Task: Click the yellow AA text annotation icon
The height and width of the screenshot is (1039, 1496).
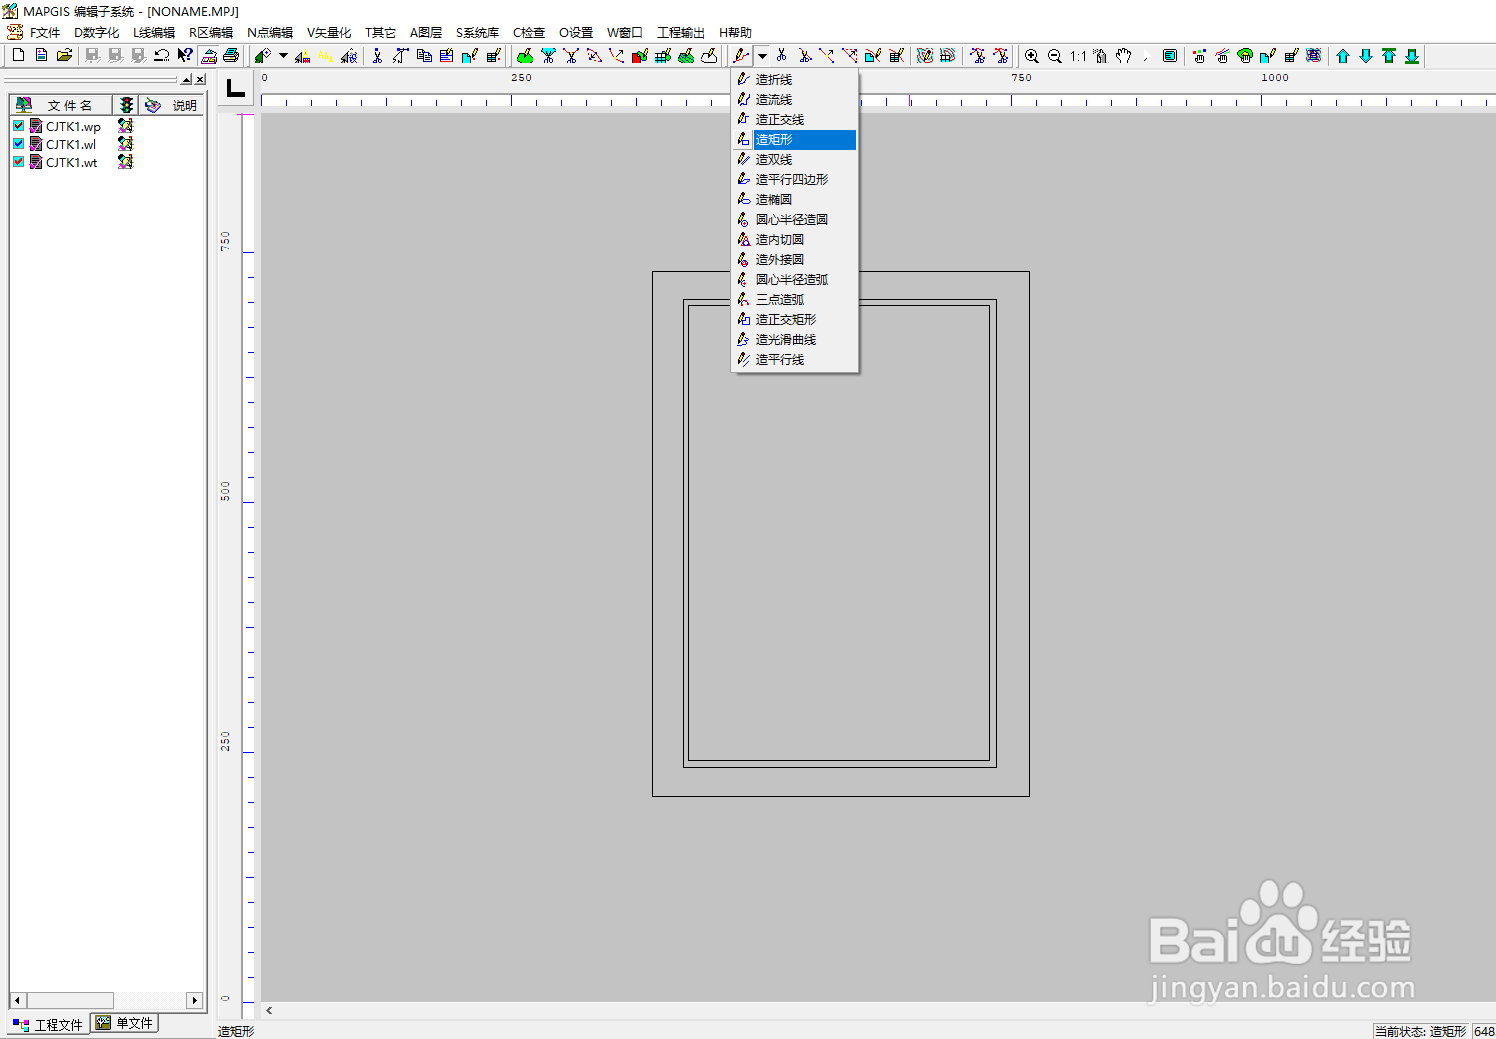Action: coord(326,56)
